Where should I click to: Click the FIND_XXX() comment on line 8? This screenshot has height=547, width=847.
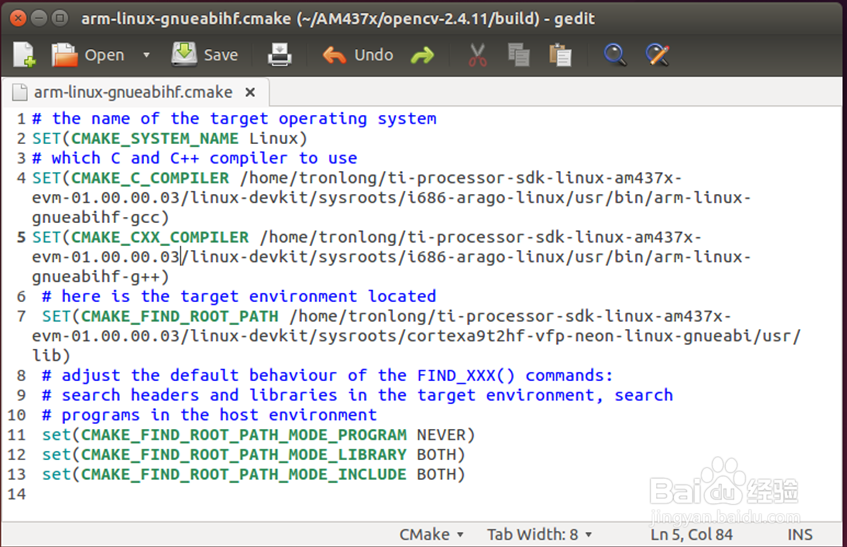(327, 376)
